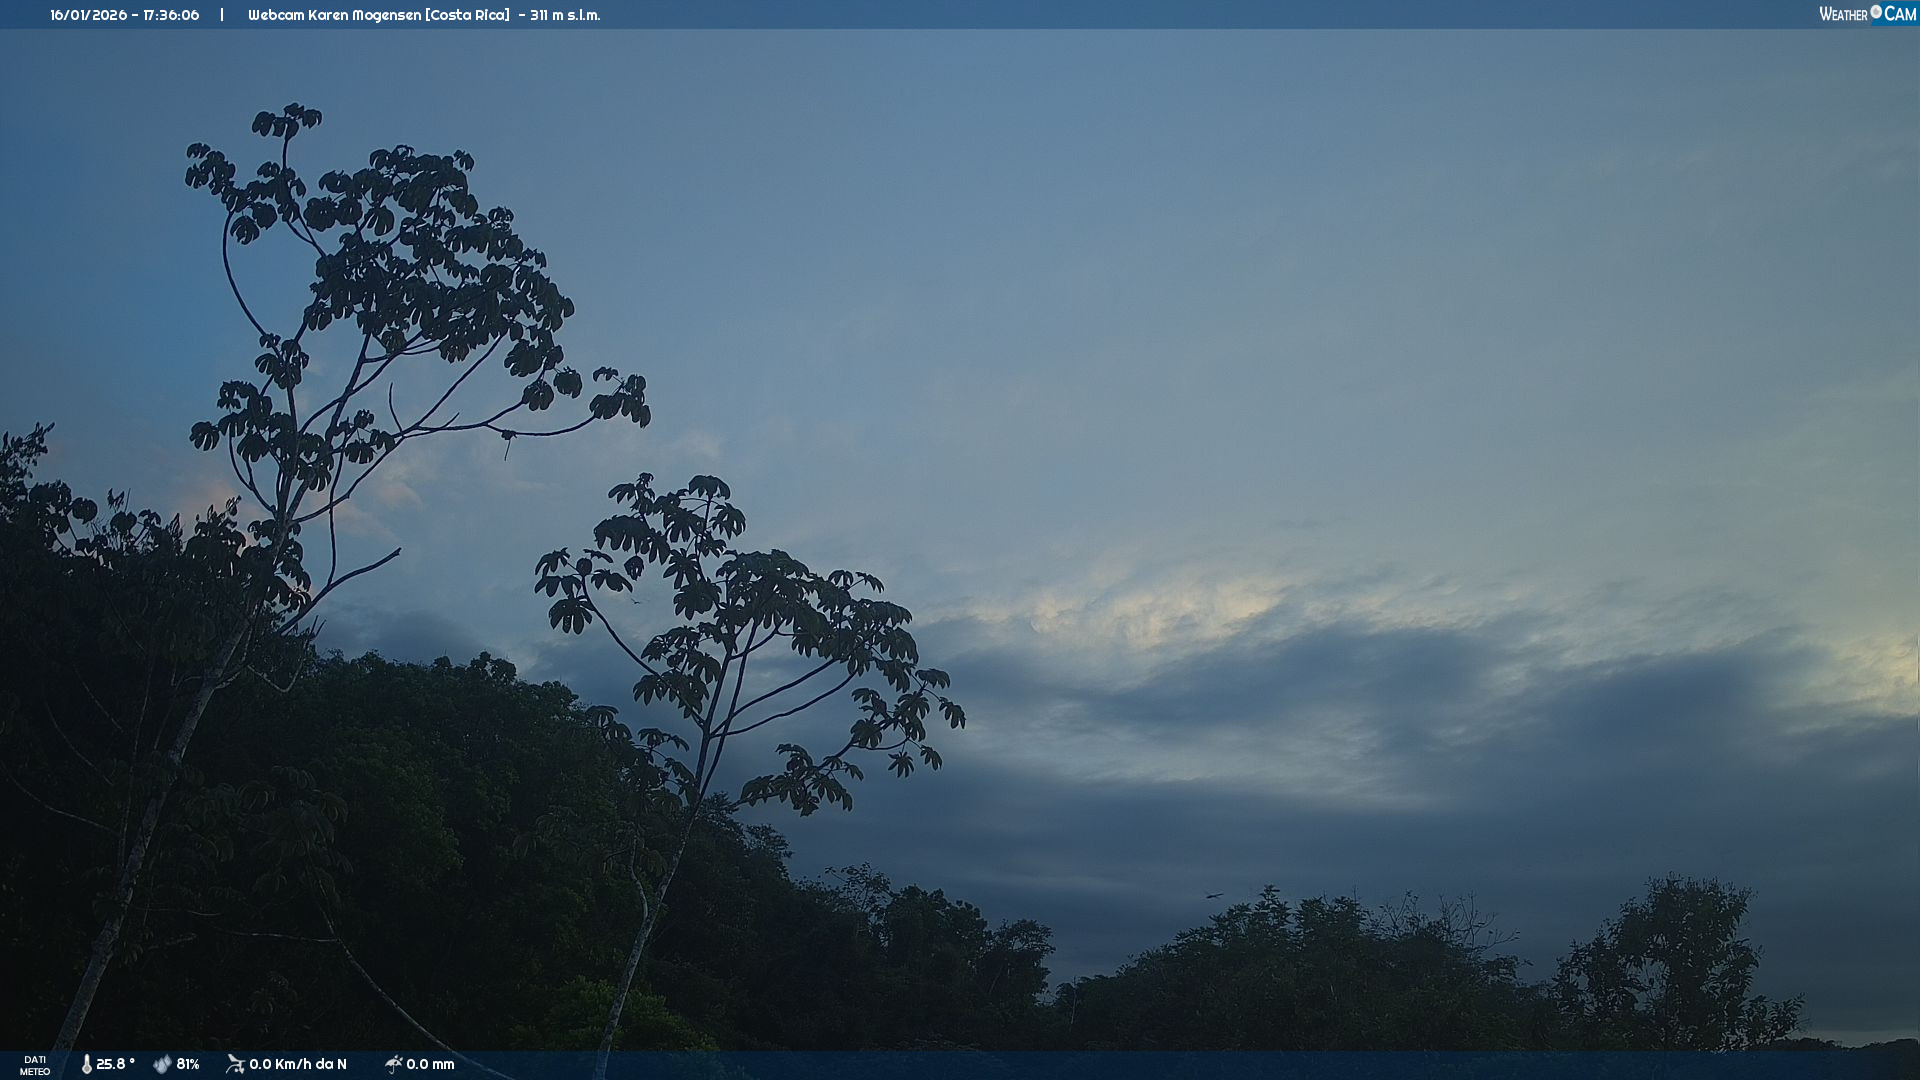This screenshot has width=1920, height=1080.
Task: Select the 0.0 mm rainfall value
Action: (x=430, y=1064)
